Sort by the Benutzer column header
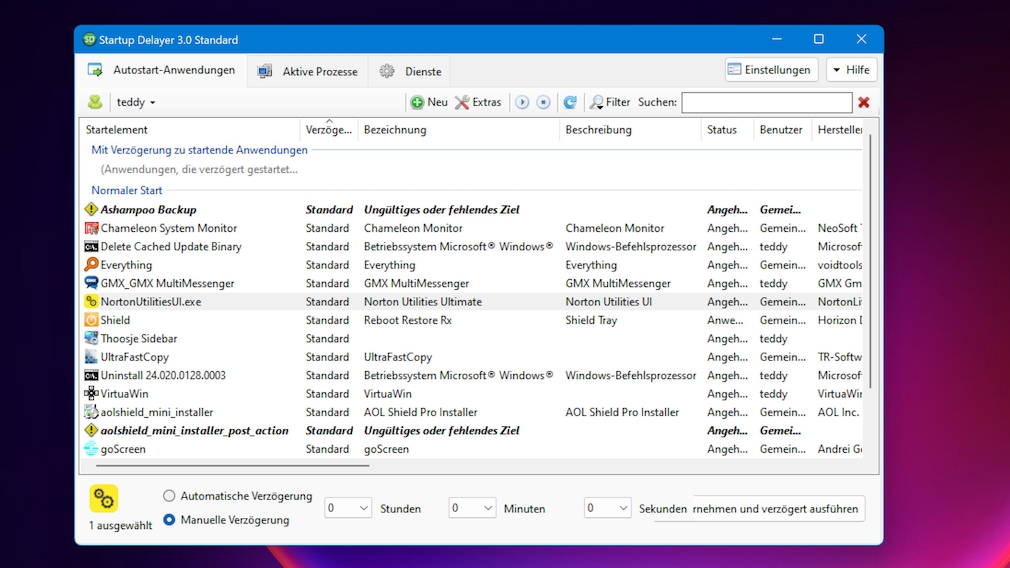 coord(782,129)
